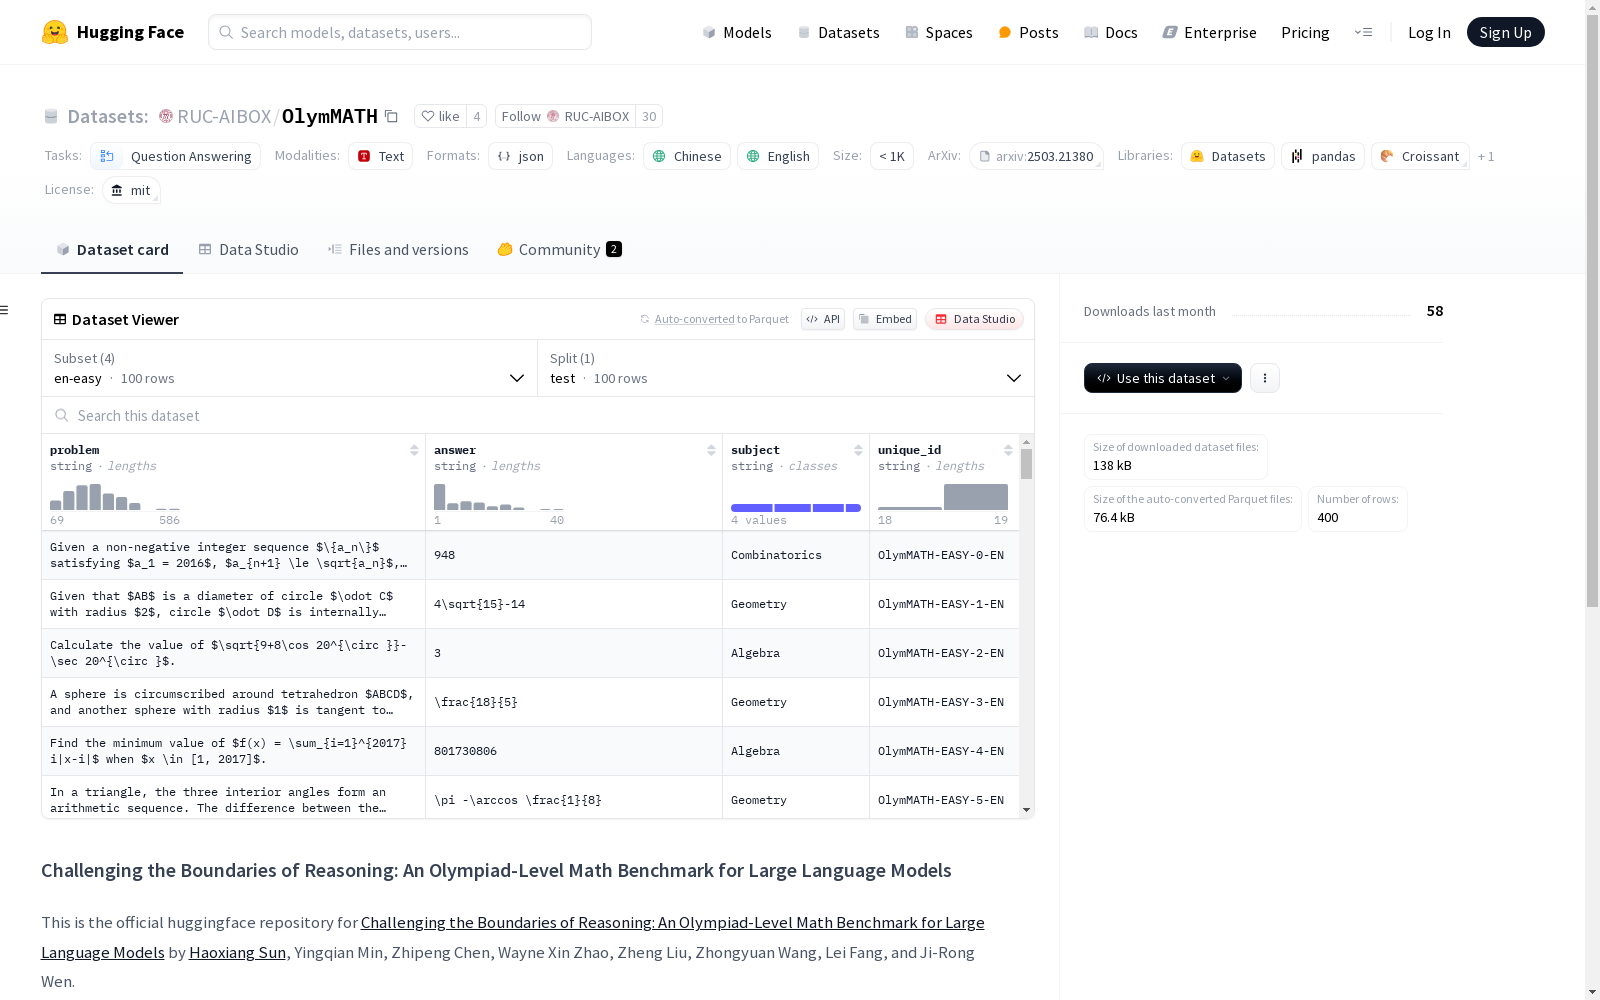
Task: Click the mit license tag
Action: click(131, 190)
